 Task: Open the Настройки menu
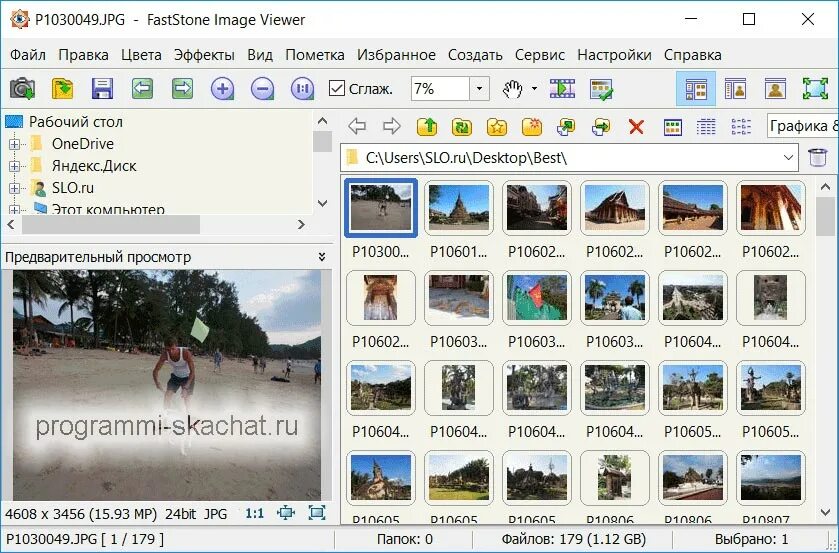614,55
